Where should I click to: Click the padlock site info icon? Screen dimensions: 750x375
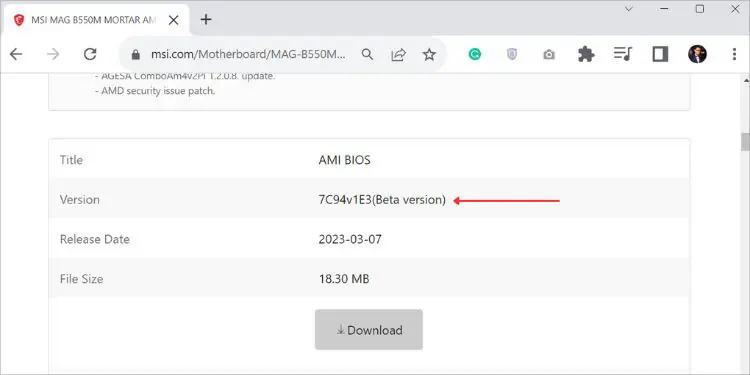tap(135, 55)
